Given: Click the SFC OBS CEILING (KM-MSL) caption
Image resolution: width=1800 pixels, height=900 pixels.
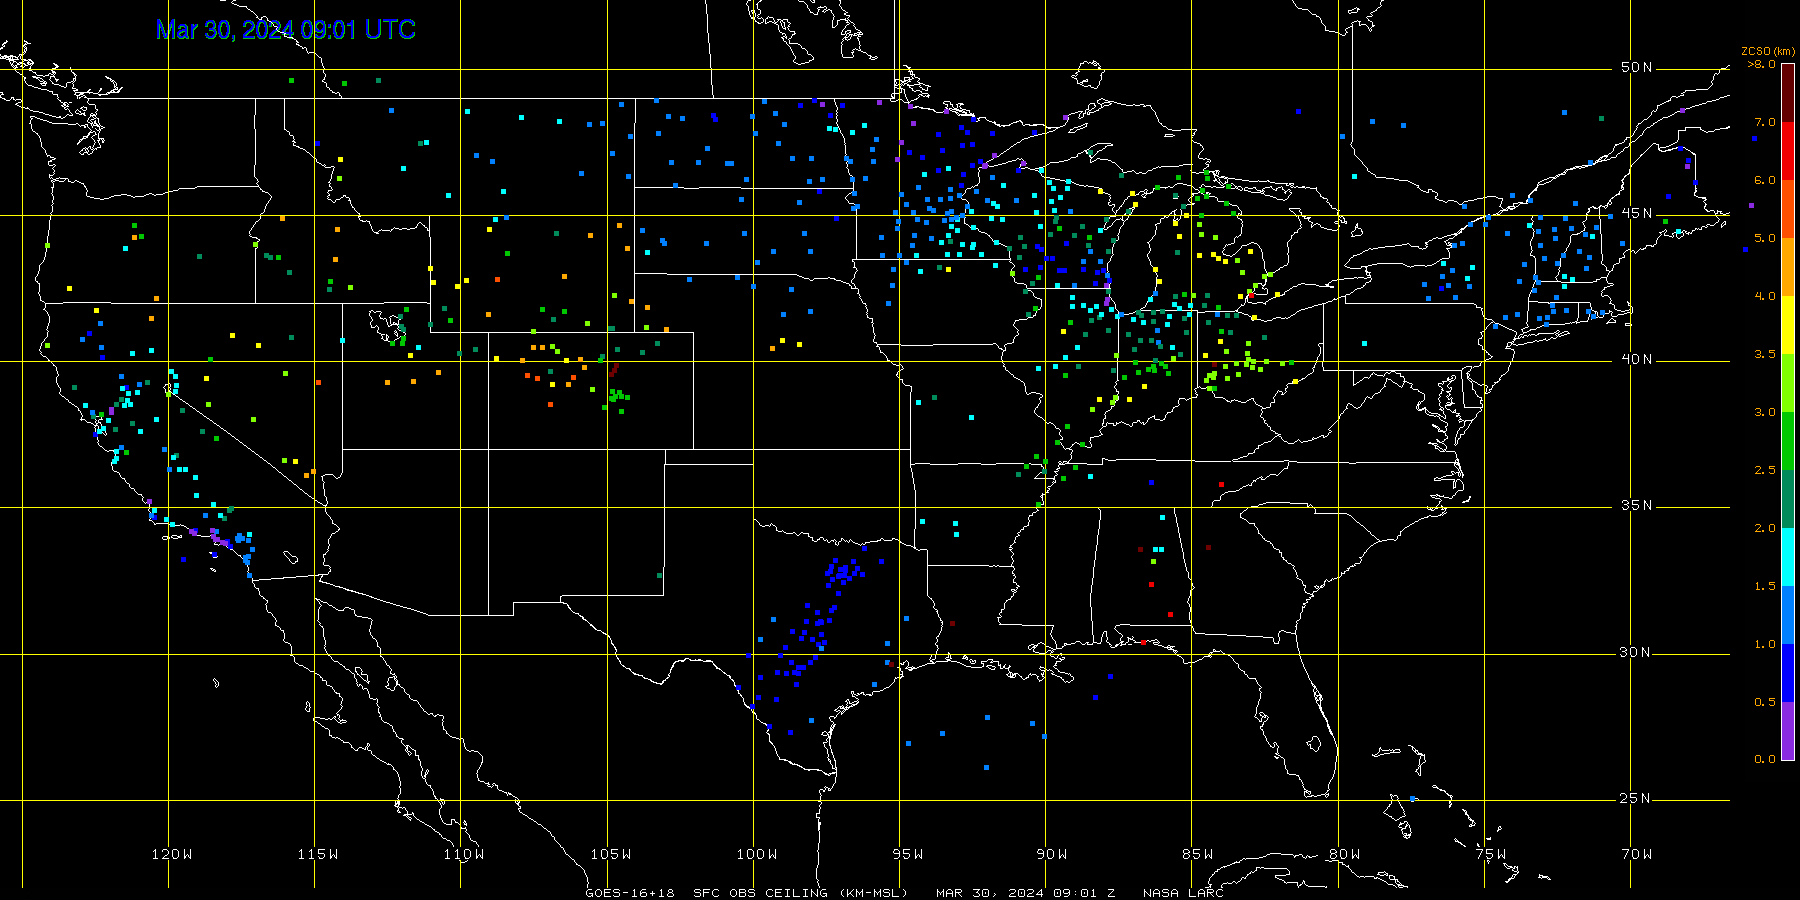Looking at the screenshot, I should (800, 892).
